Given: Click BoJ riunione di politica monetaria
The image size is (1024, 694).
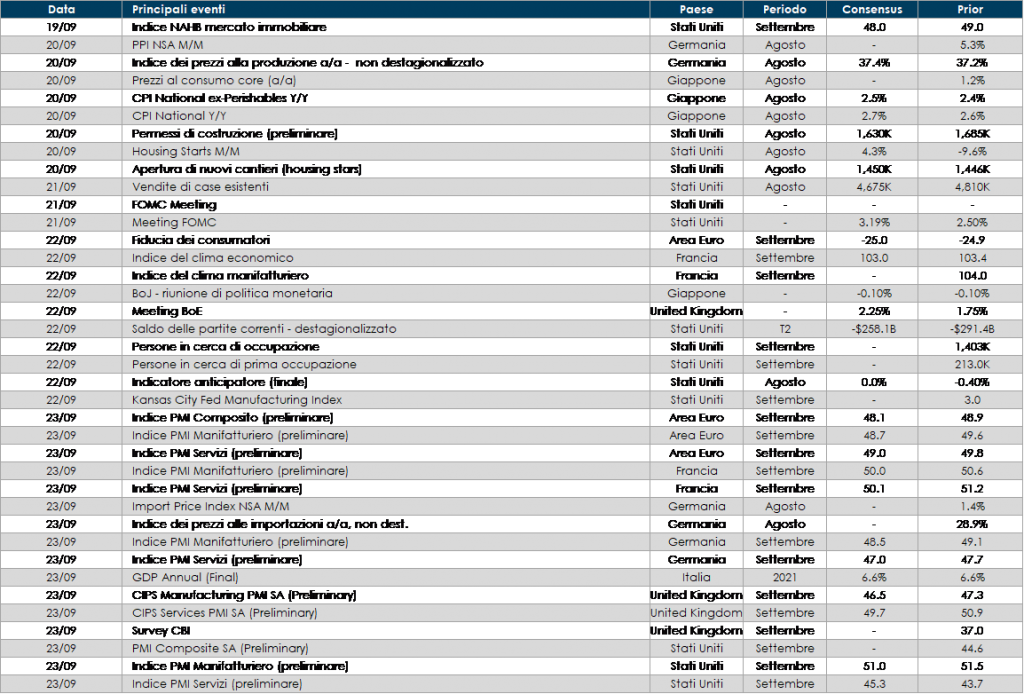Looking at the screenshot, I should tap(232, 293).
